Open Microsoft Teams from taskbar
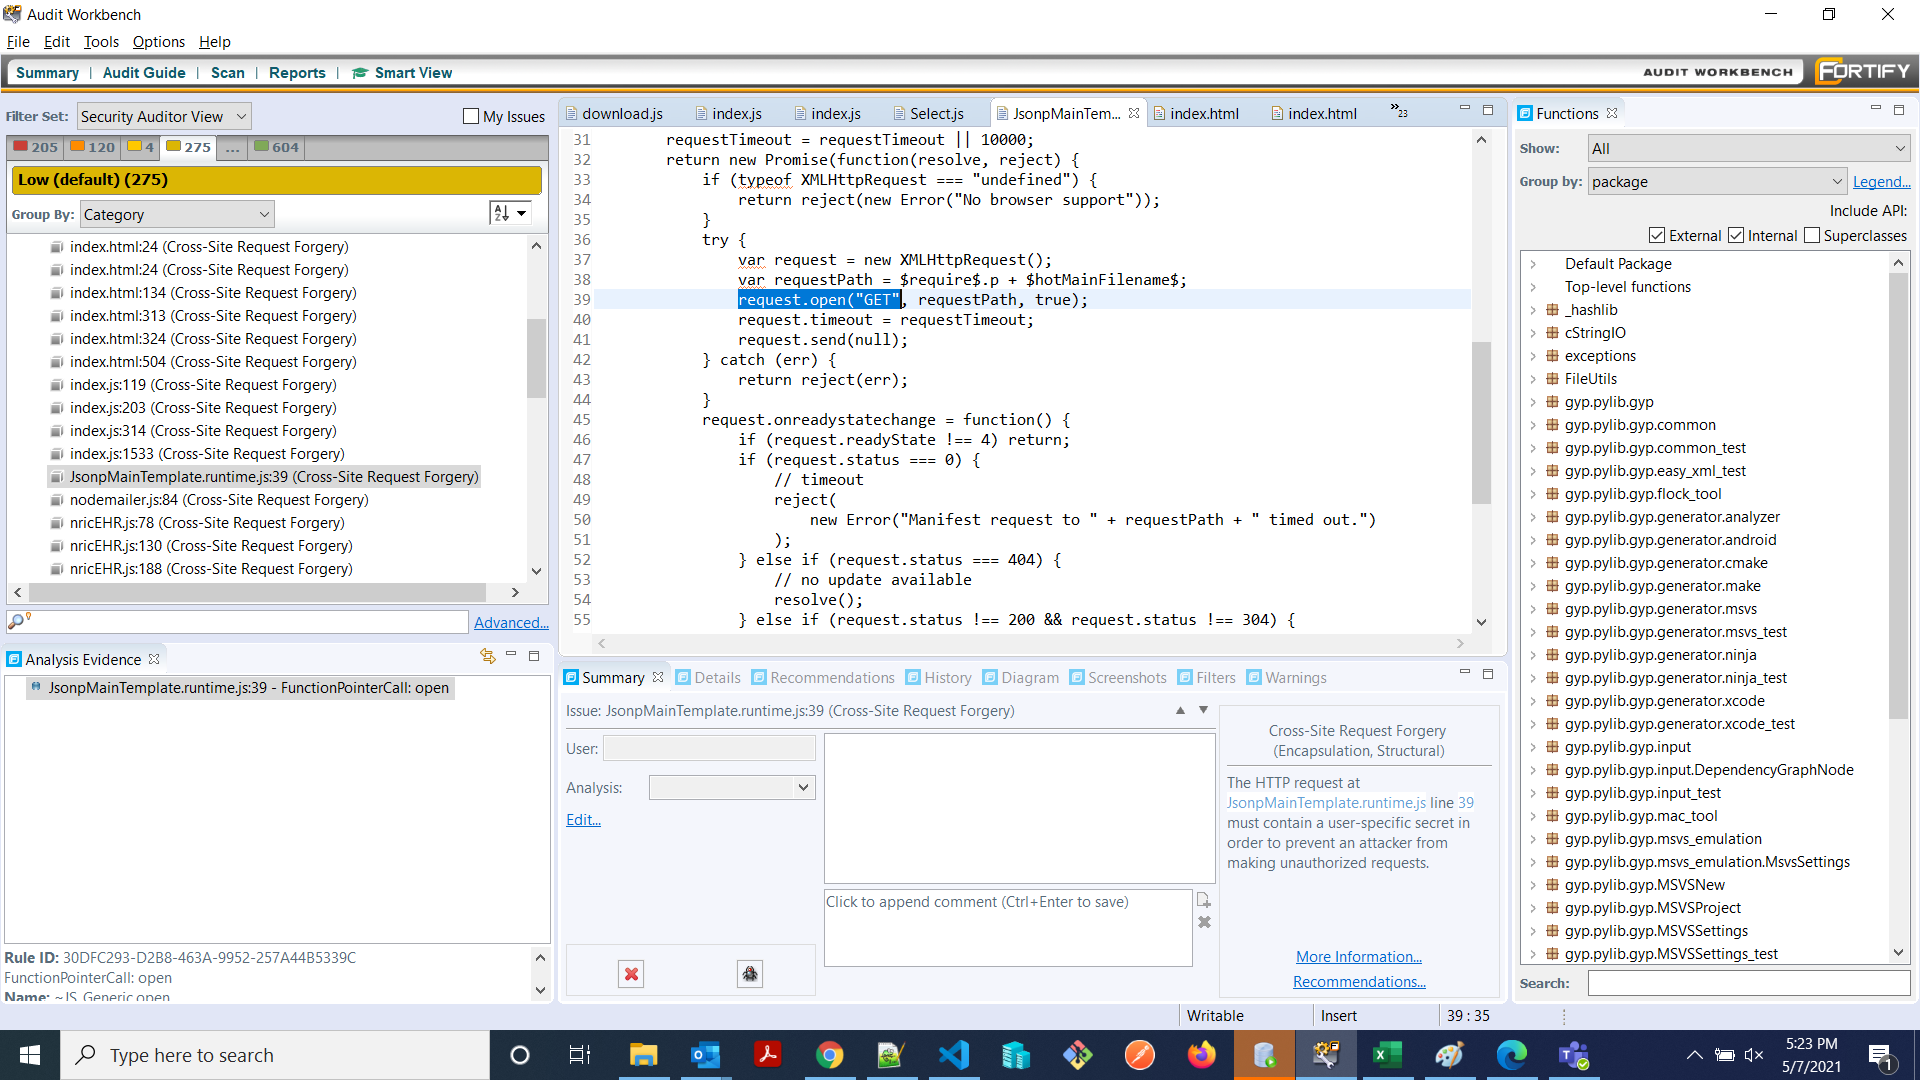Screen dimensions: 1920x1080 pos(1574,1055)
